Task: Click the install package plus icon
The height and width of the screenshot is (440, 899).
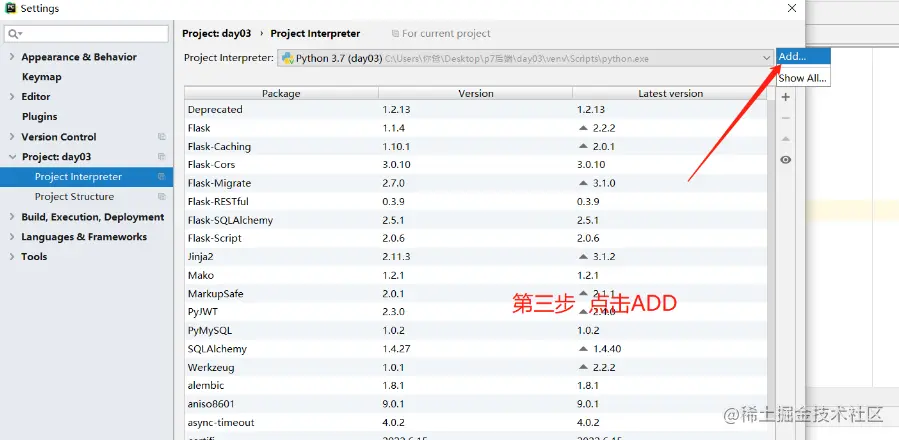Action: click(x=785, y=97)
